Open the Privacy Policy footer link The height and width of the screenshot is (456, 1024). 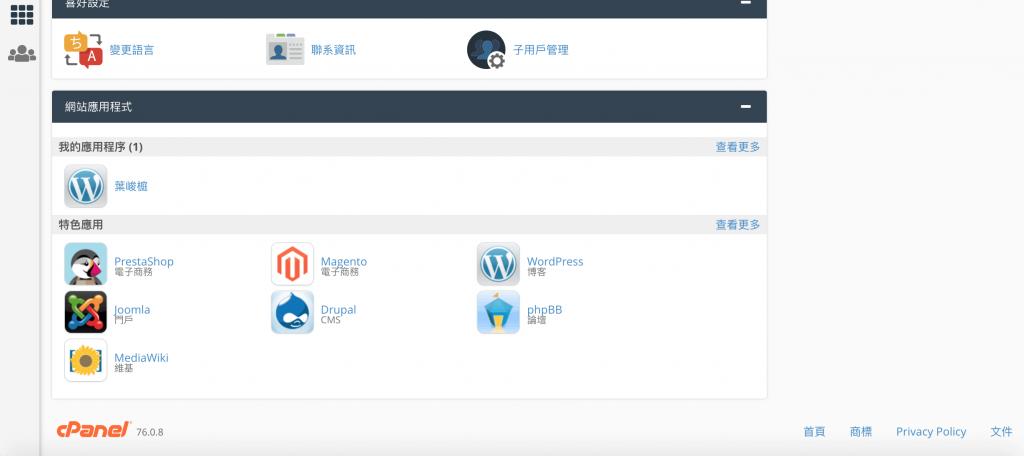tap(930, 432)
